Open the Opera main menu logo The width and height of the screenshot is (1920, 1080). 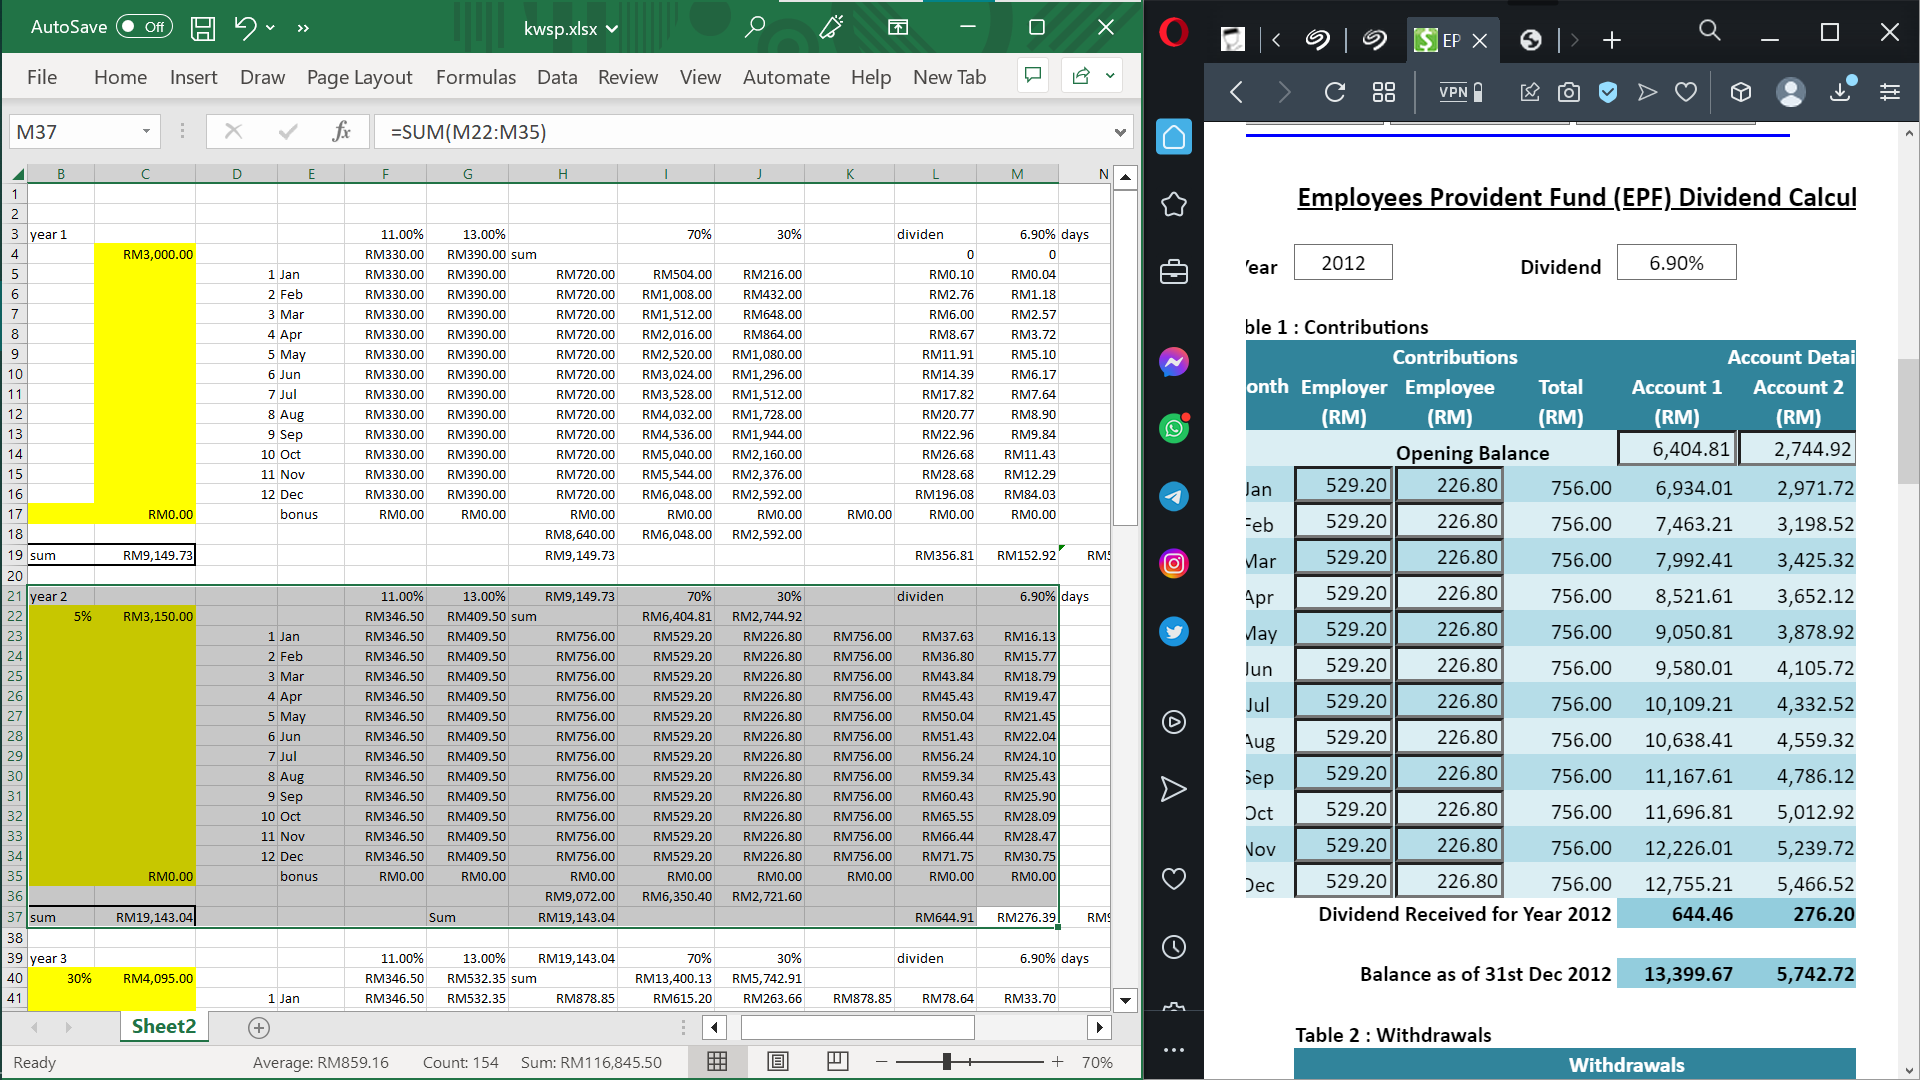[x=1174, y=32]
